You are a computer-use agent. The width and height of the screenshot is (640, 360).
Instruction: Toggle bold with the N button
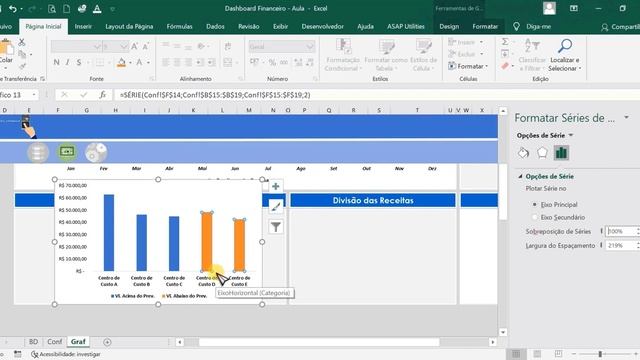pos(56,62)
